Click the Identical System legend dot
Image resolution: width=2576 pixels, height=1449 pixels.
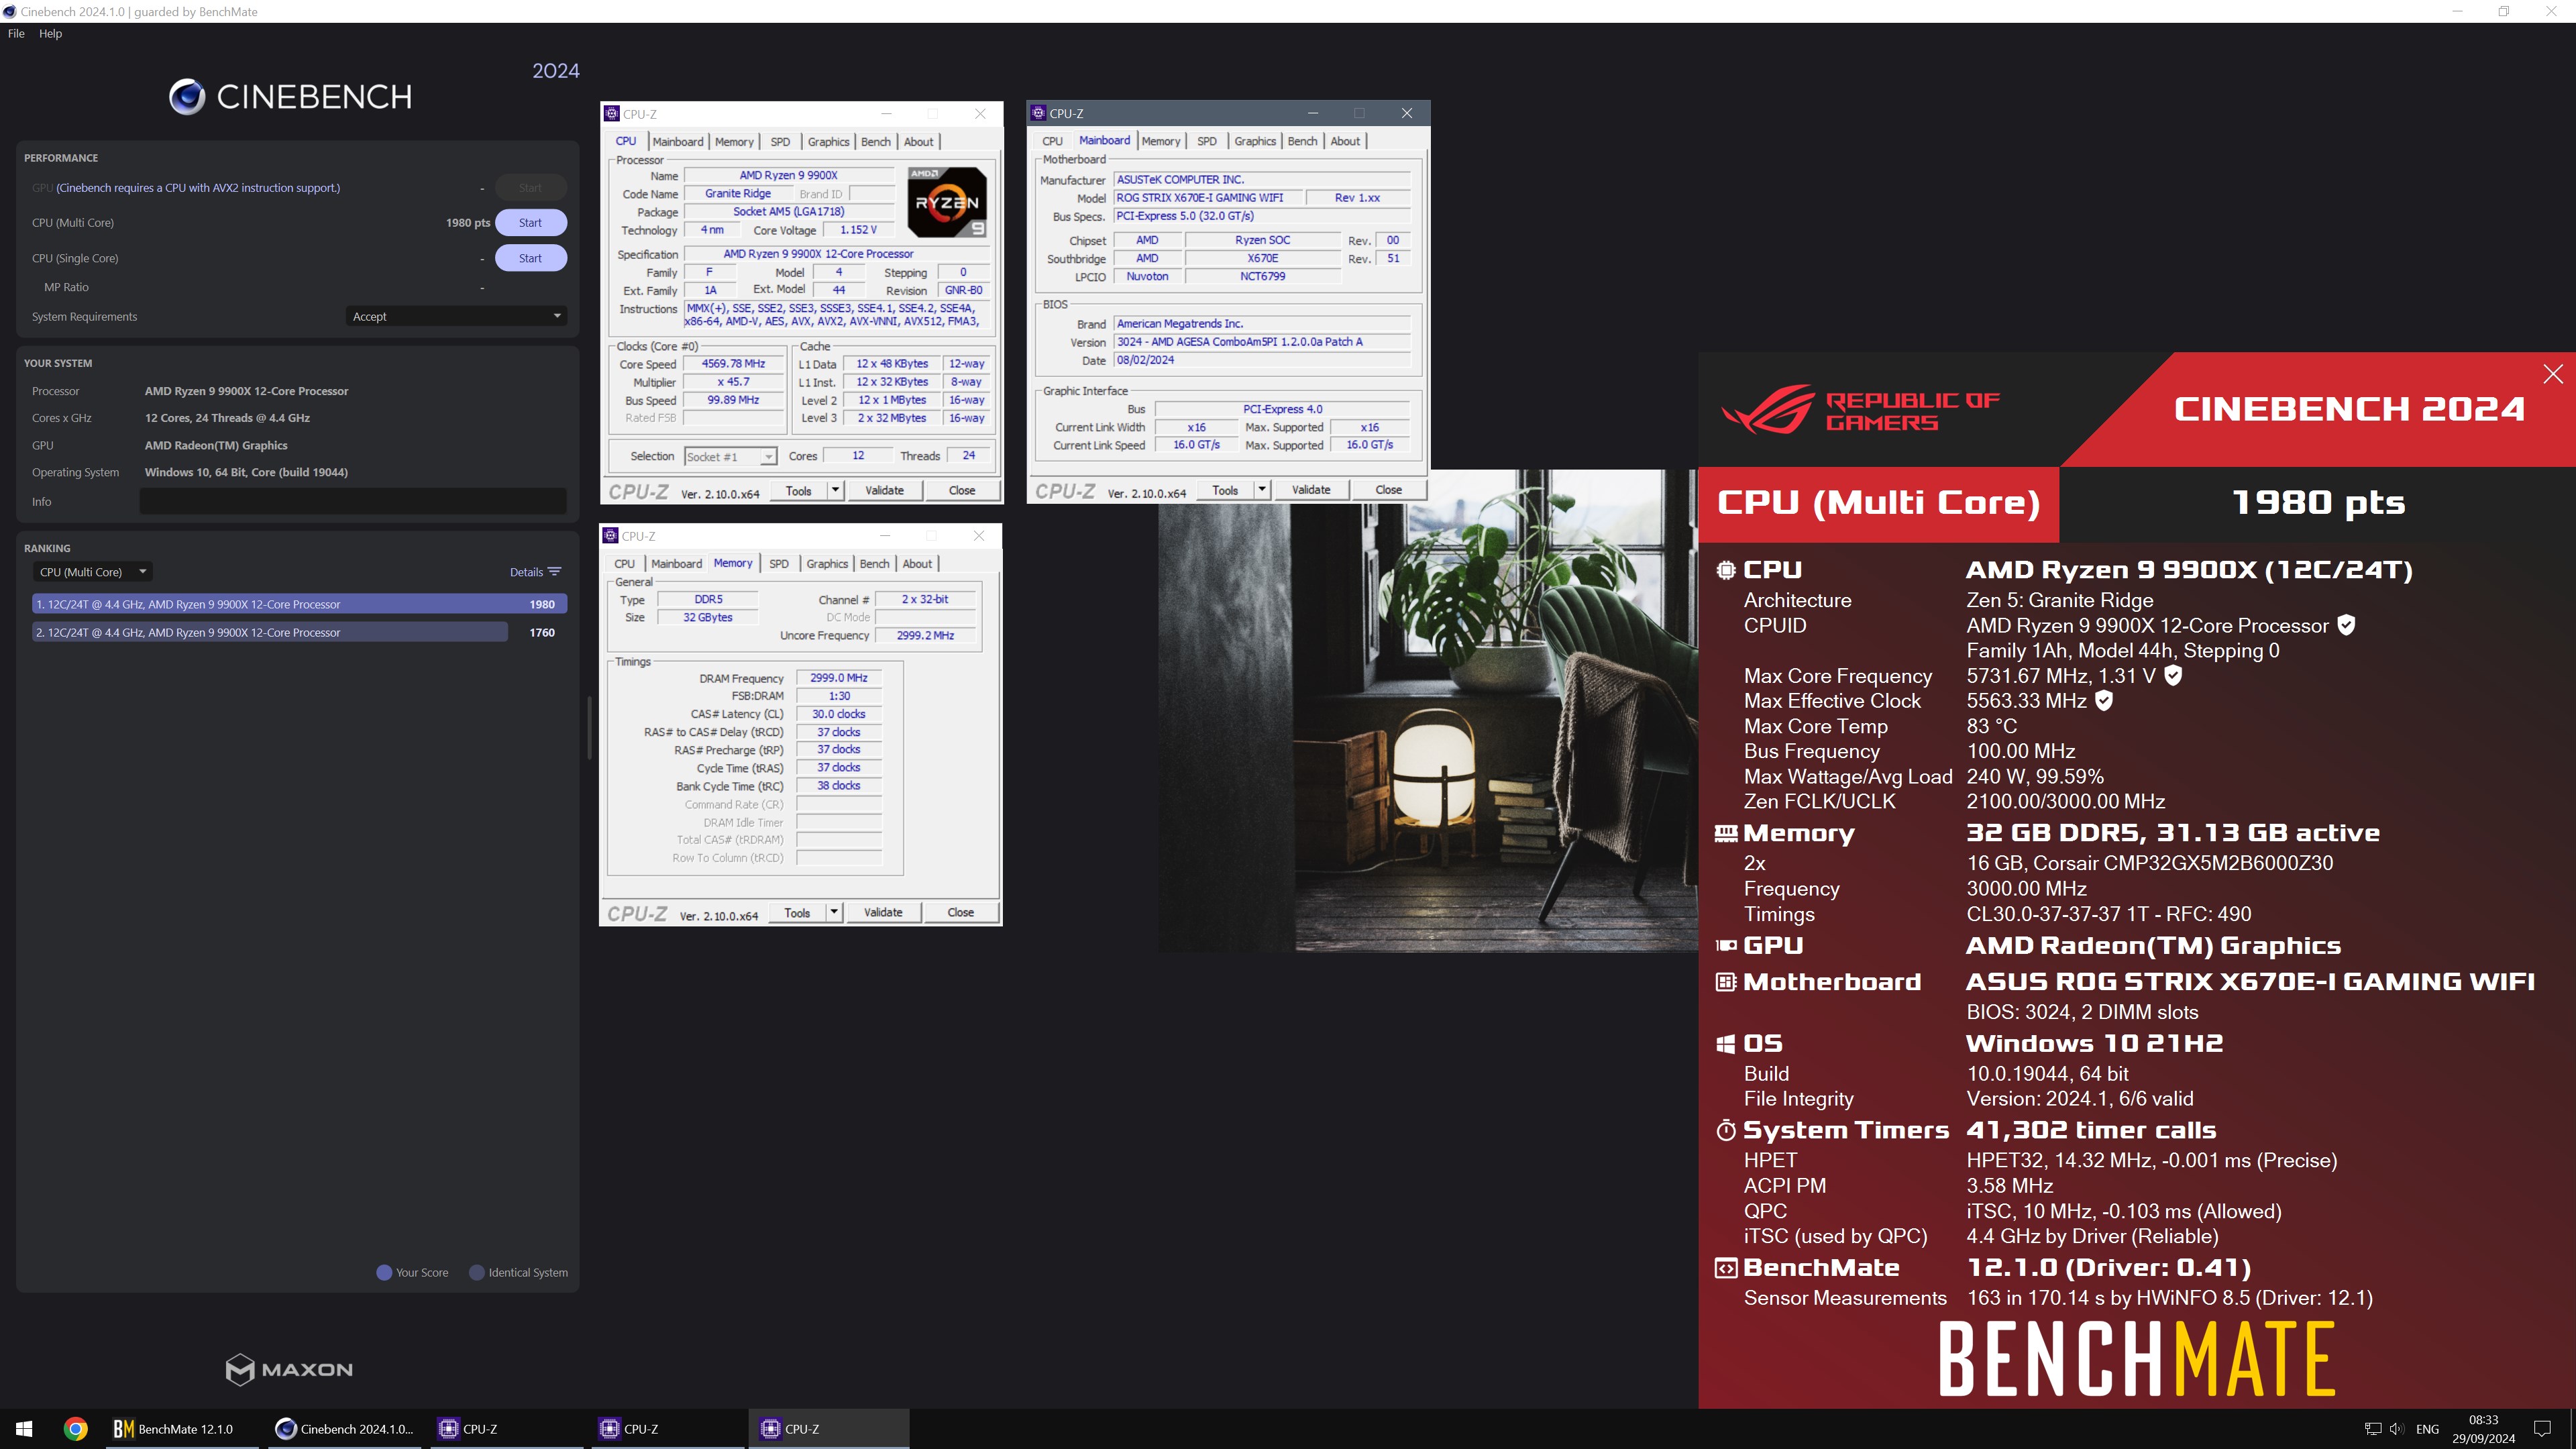tap(477, 1272)
